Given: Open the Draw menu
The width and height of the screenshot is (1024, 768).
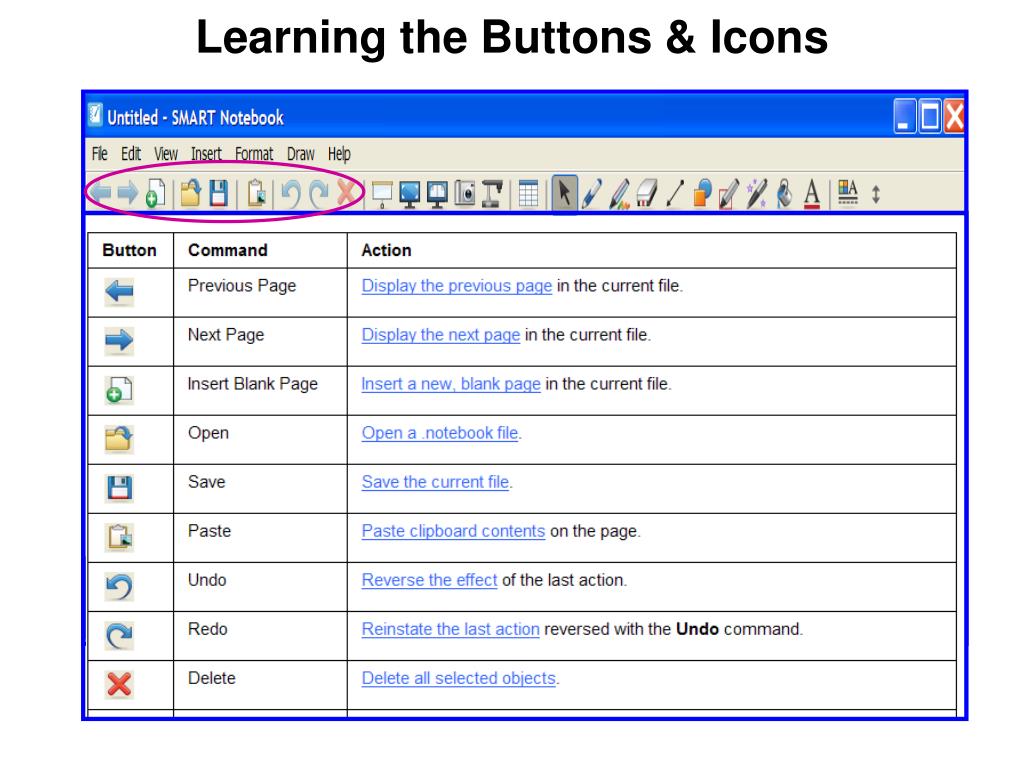Looking at the screenshot, I should (300, 154).
